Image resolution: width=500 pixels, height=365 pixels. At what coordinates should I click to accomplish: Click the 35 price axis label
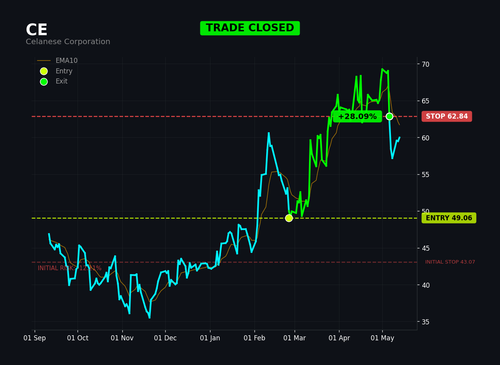(x=426, y=322)
